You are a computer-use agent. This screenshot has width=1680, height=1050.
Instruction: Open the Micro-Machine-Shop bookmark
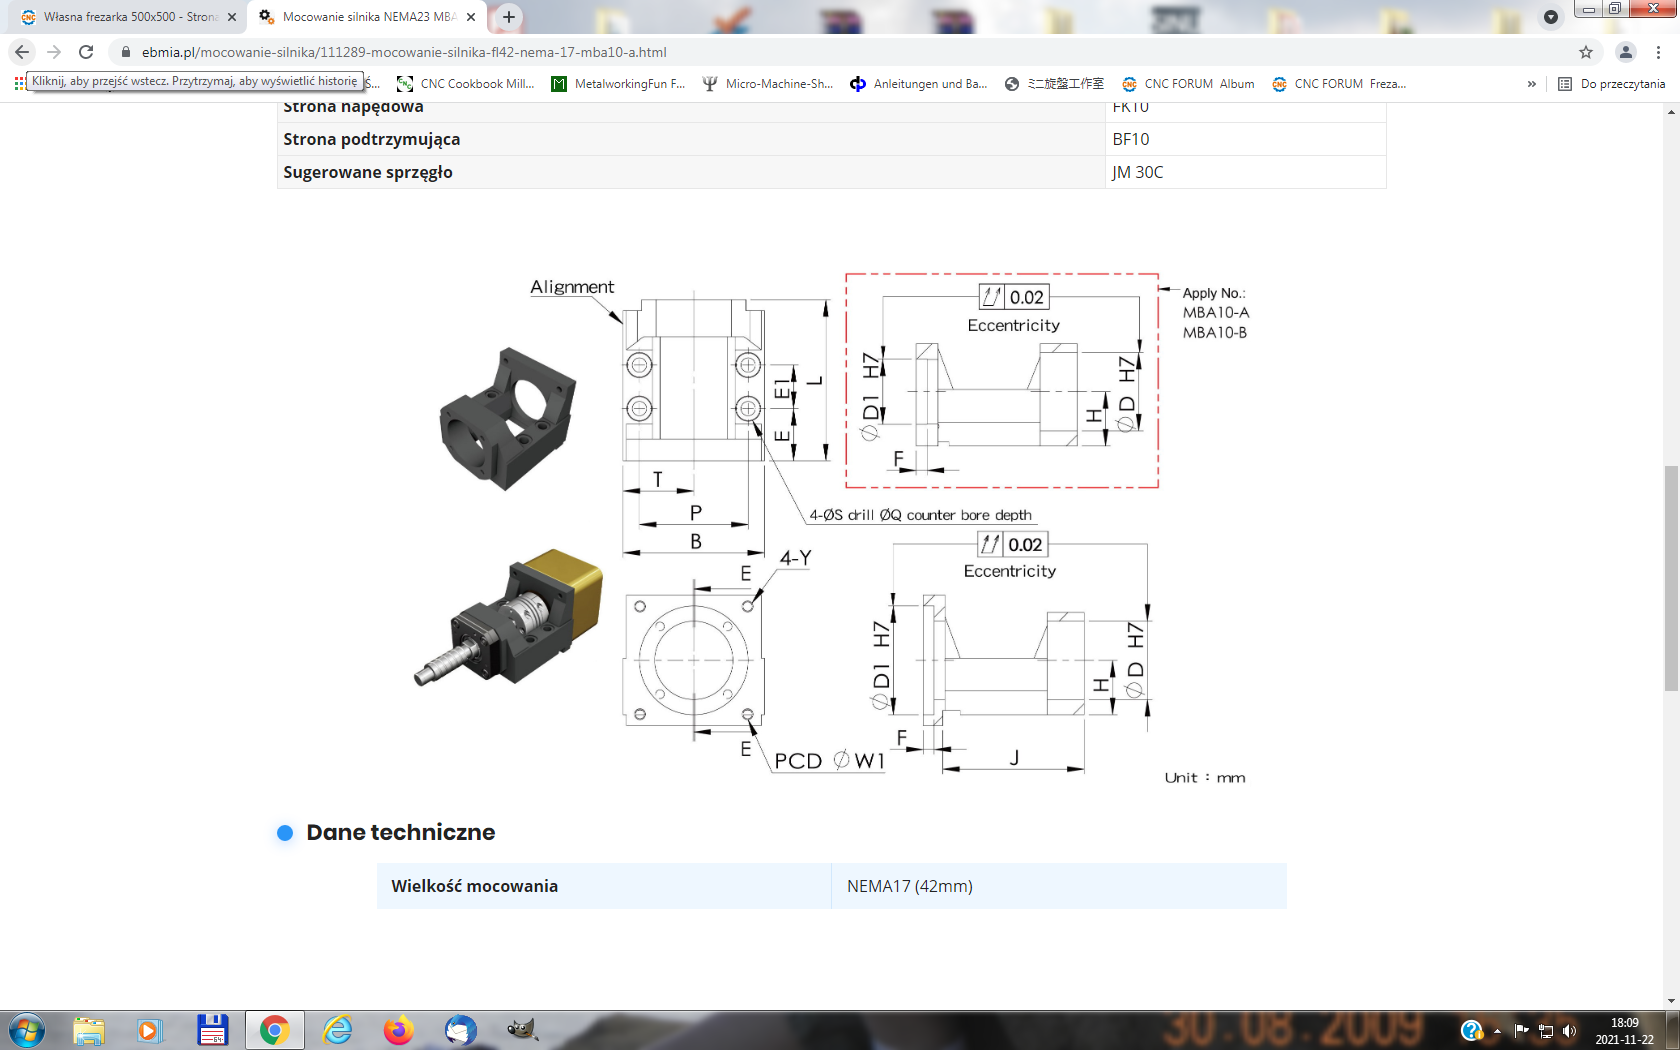tap(768, 84)
